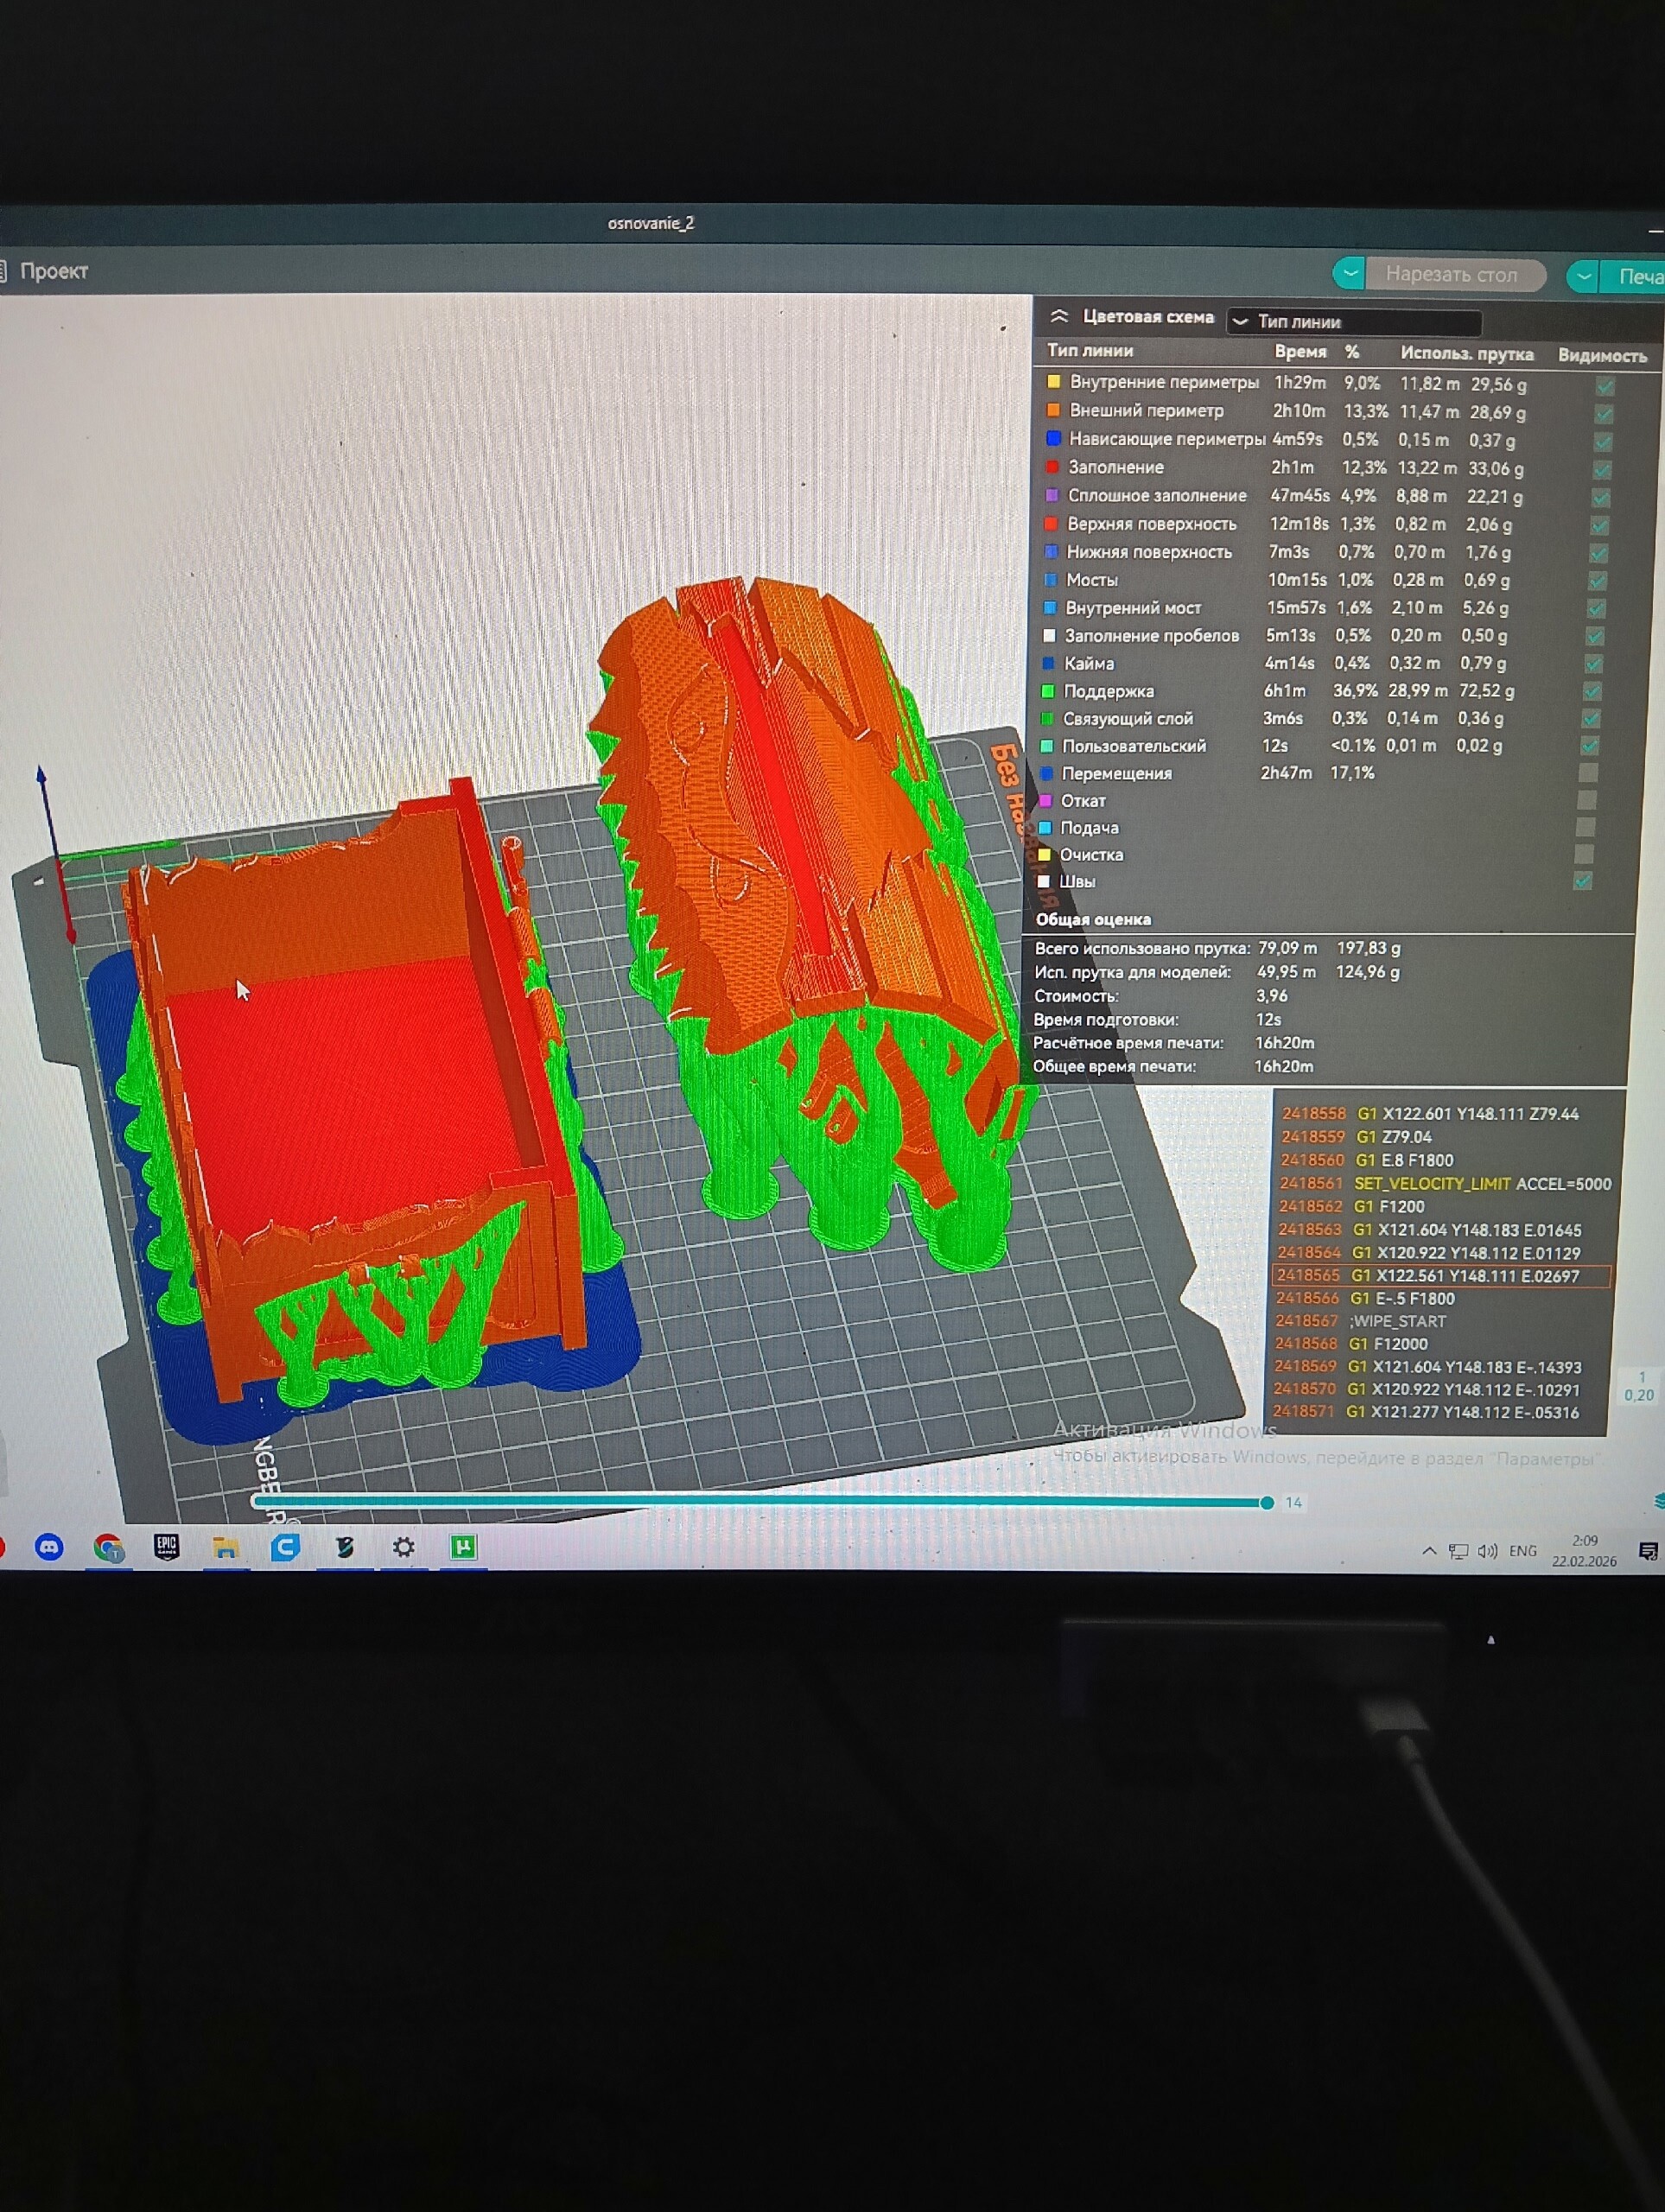This screenshot has width=1665, height=2212.
Task: Launch Epic Games from taskbar
Action: (x=166, y=1547)
